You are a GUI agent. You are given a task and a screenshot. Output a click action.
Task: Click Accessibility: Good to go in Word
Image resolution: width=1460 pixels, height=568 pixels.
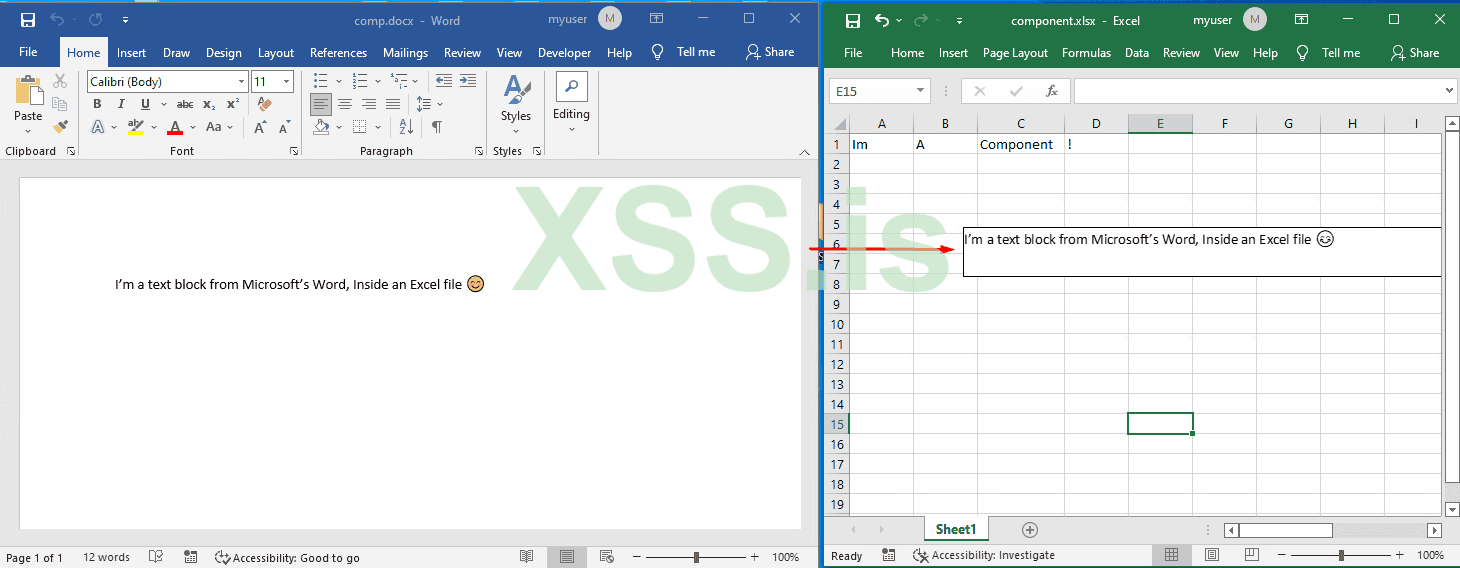(x=287, y=558)
